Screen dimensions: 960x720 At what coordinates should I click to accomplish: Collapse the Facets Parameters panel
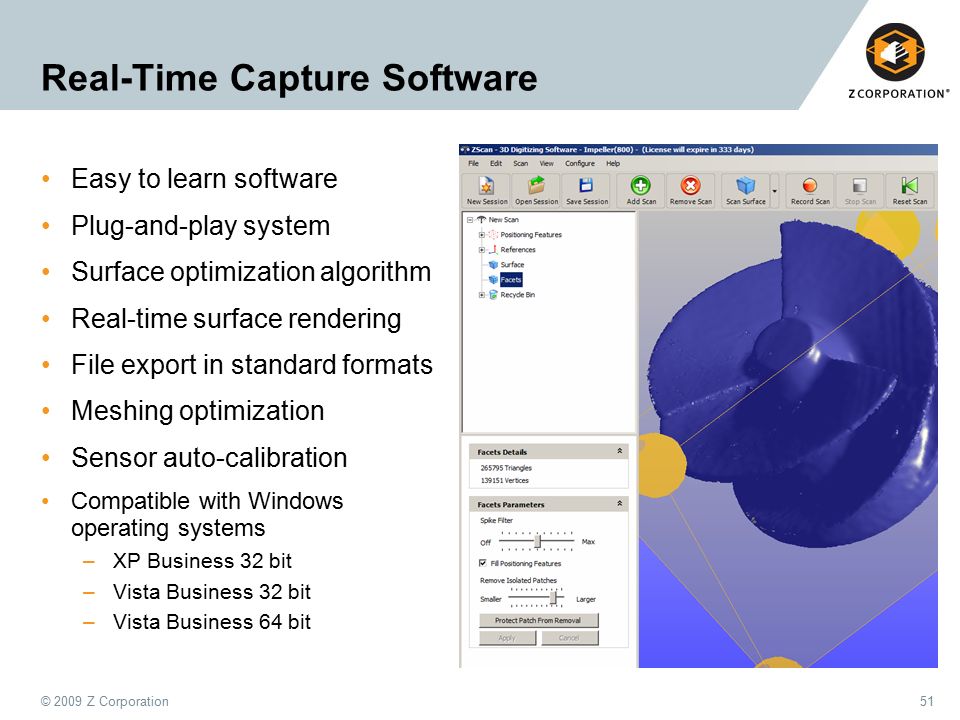pos(620,503)
